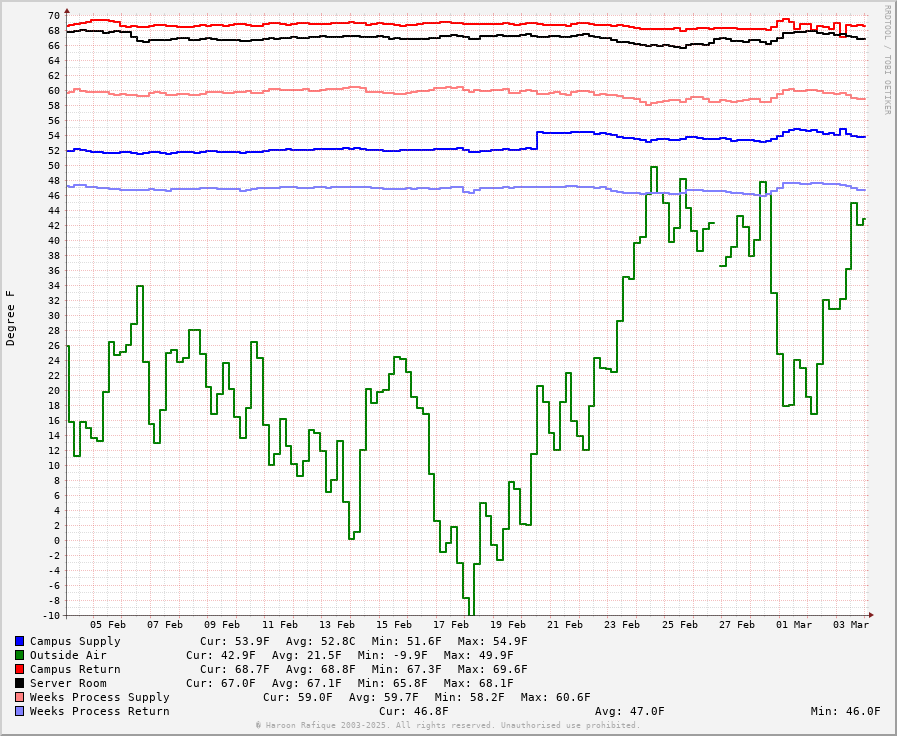Viewport: 897px width, 736px height.
Task: Click the Degree F y-axis title
Action: click(x=11, y=318)
